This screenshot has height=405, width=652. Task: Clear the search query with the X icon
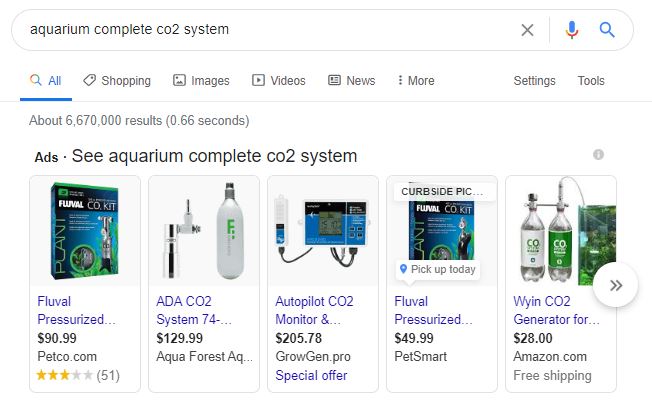coord(527,30)
